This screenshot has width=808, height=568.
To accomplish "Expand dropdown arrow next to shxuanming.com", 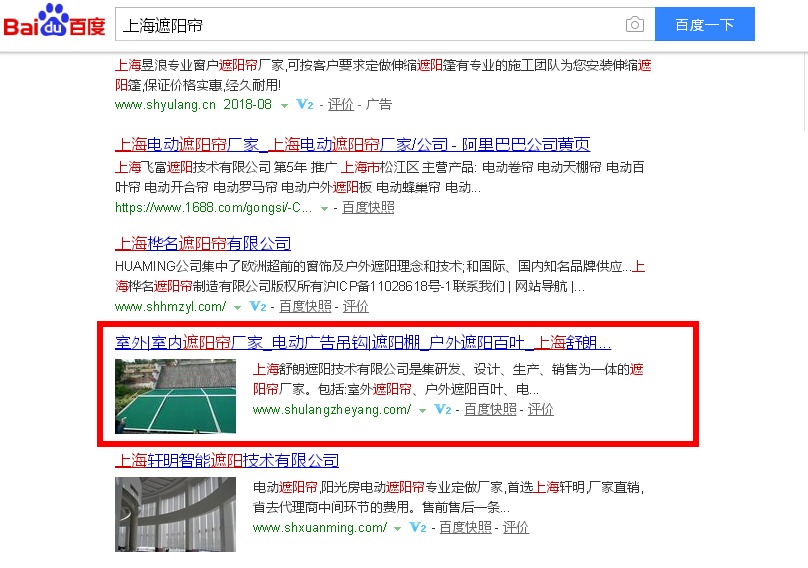I will tap(397, 529).
